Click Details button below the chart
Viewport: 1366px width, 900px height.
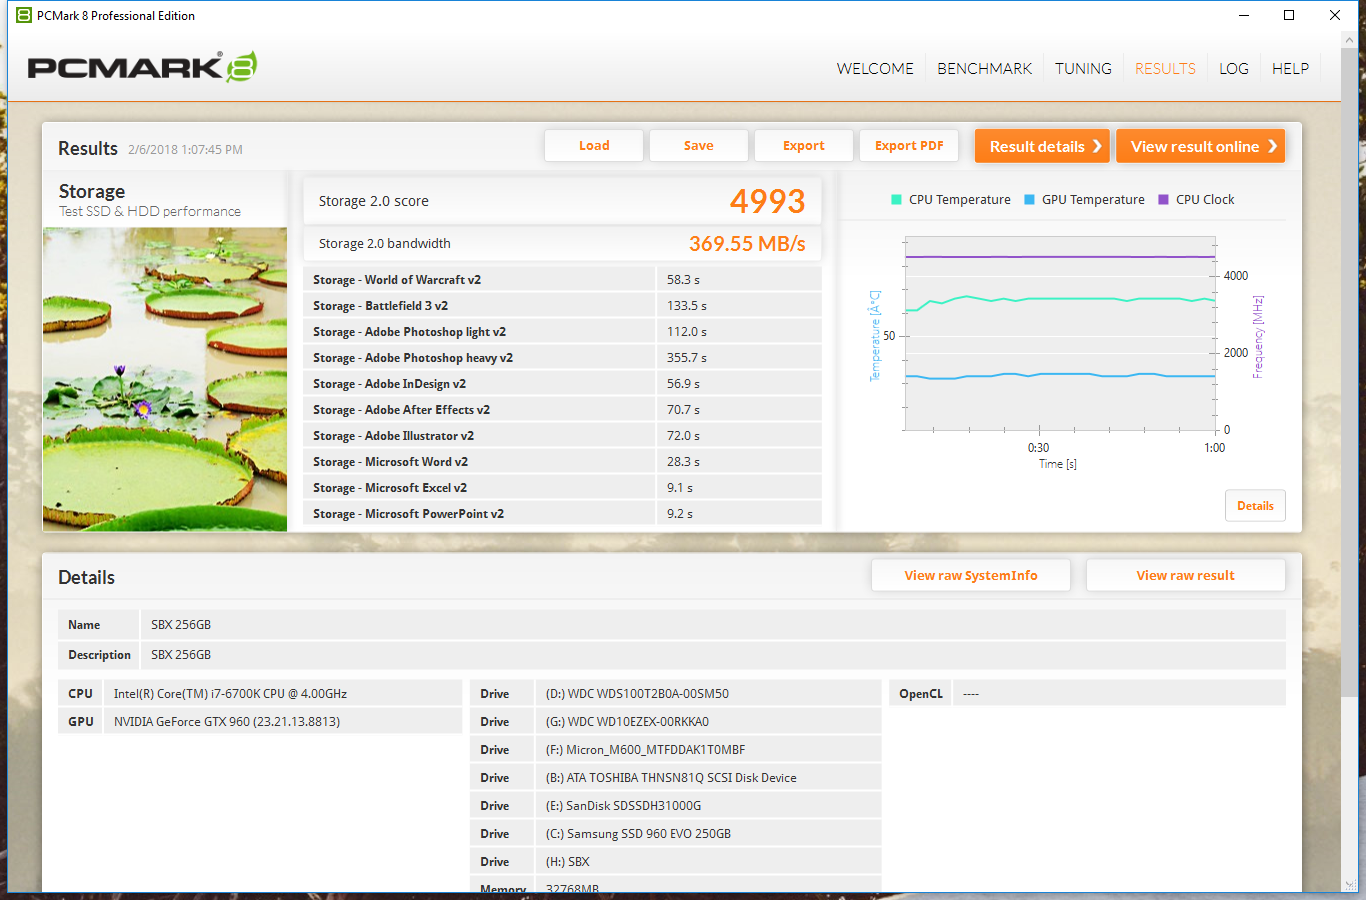pos(1255,506)
